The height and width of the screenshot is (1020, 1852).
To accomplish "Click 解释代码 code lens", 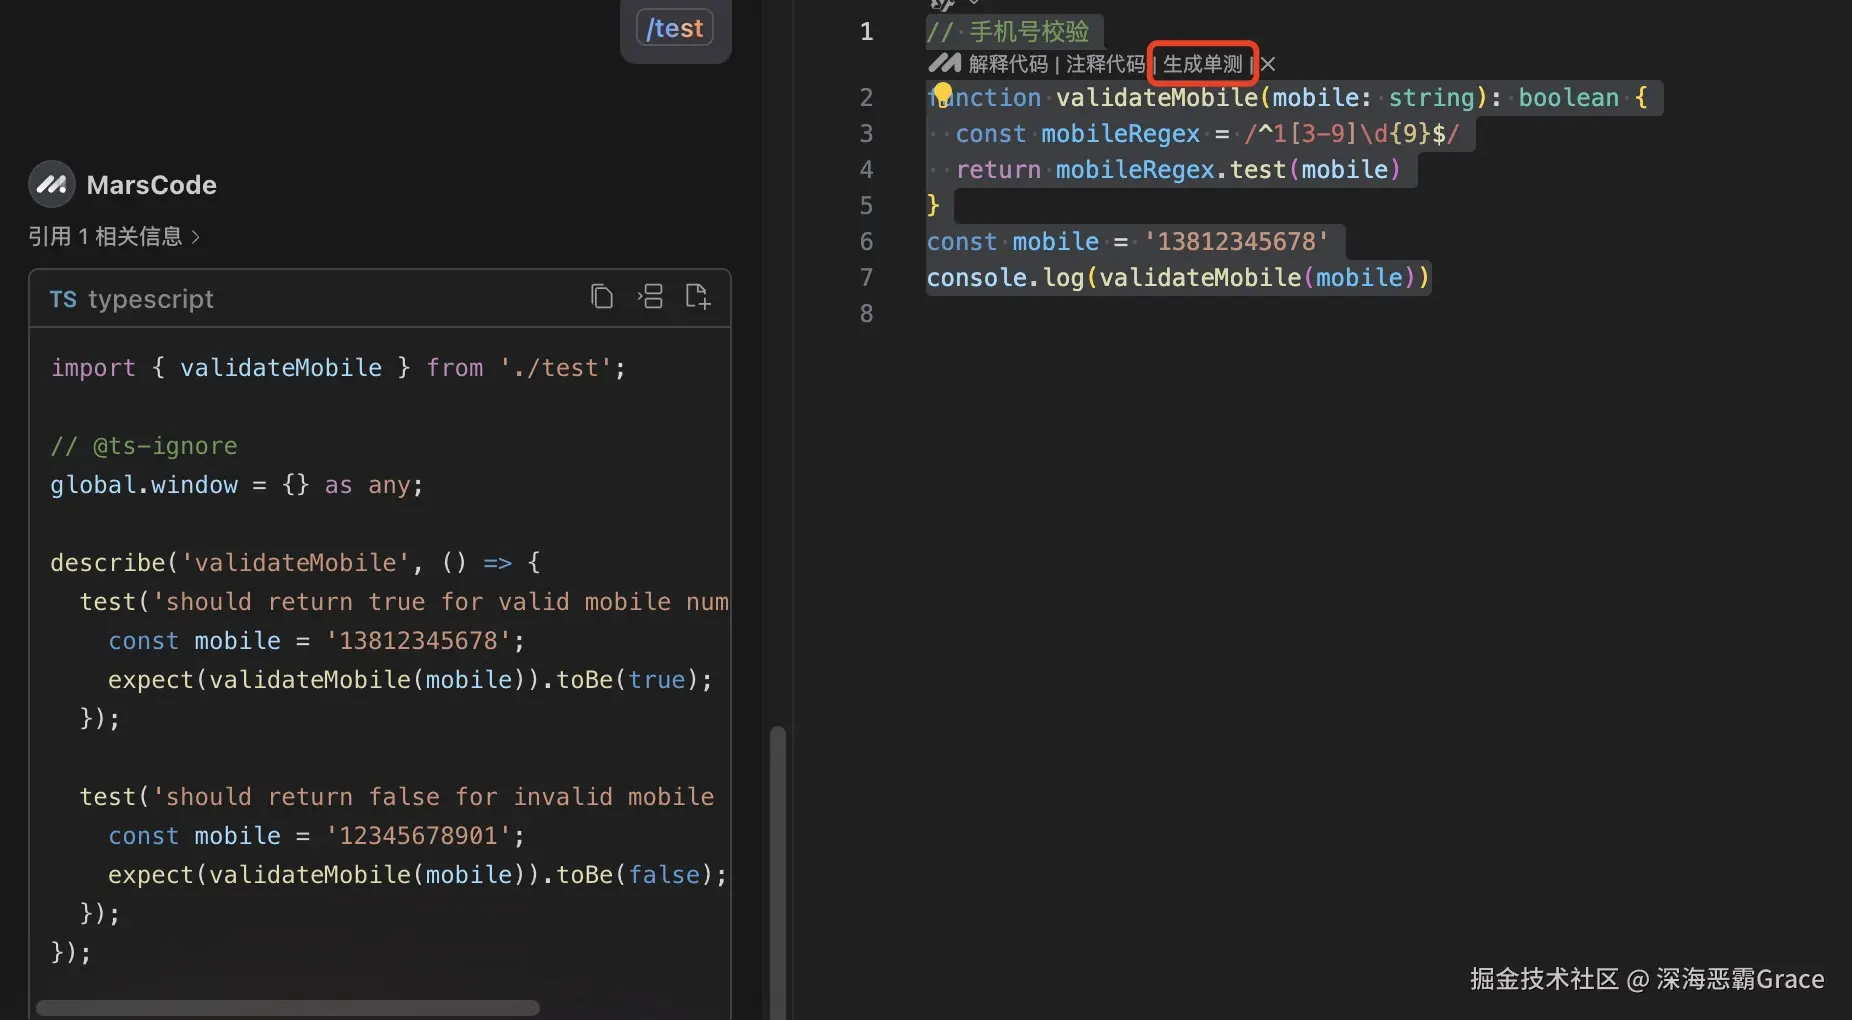I will point(1008,64).
